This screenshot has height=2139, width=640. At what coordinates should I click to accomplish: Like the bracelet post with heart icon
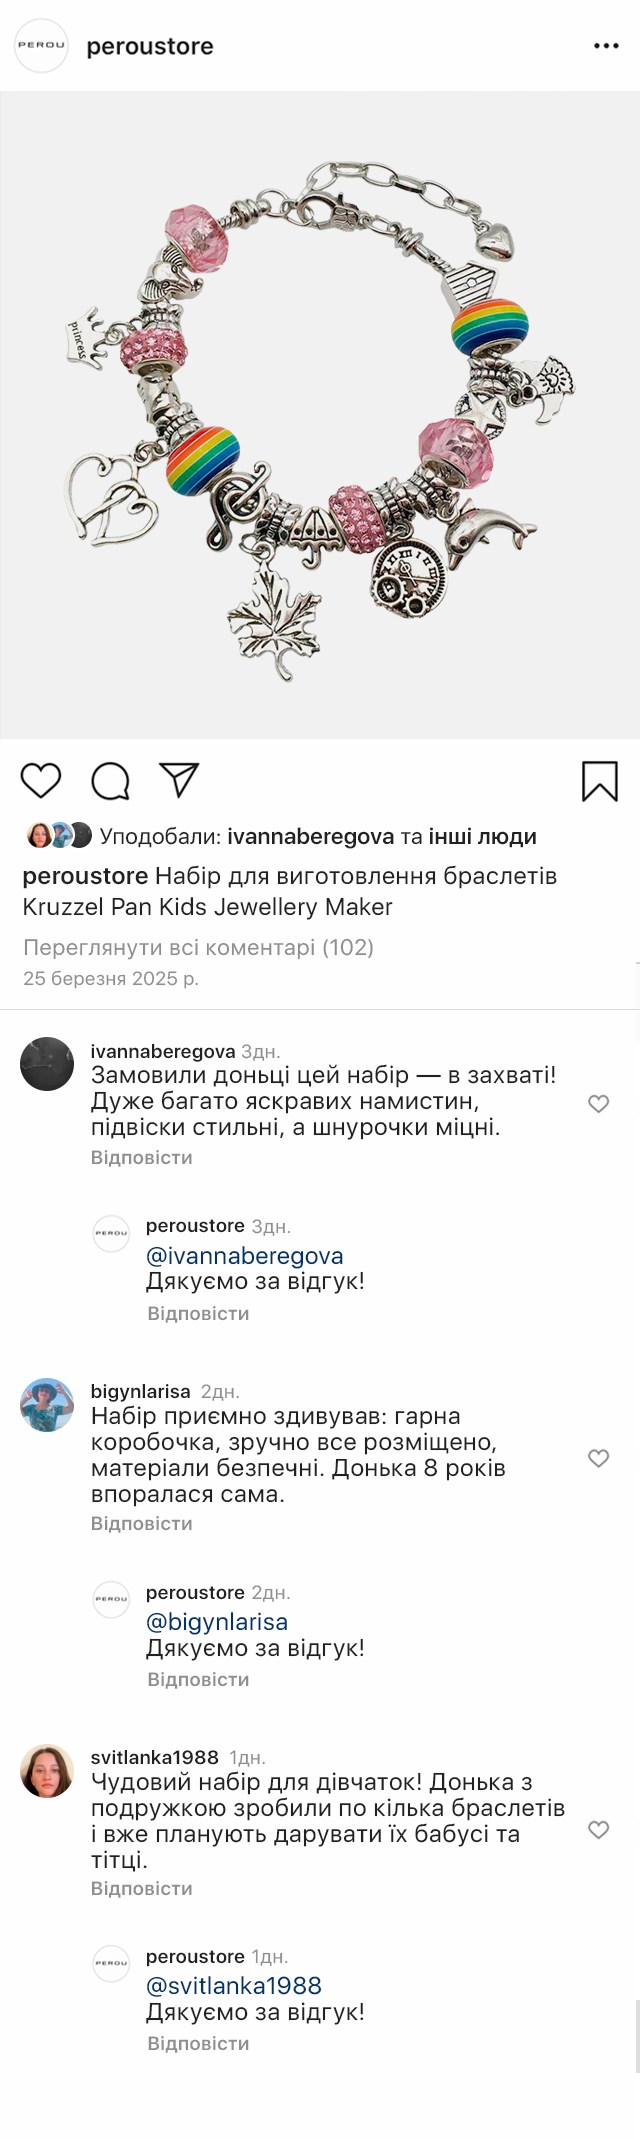pyautogui.click(x=41, y=780)
